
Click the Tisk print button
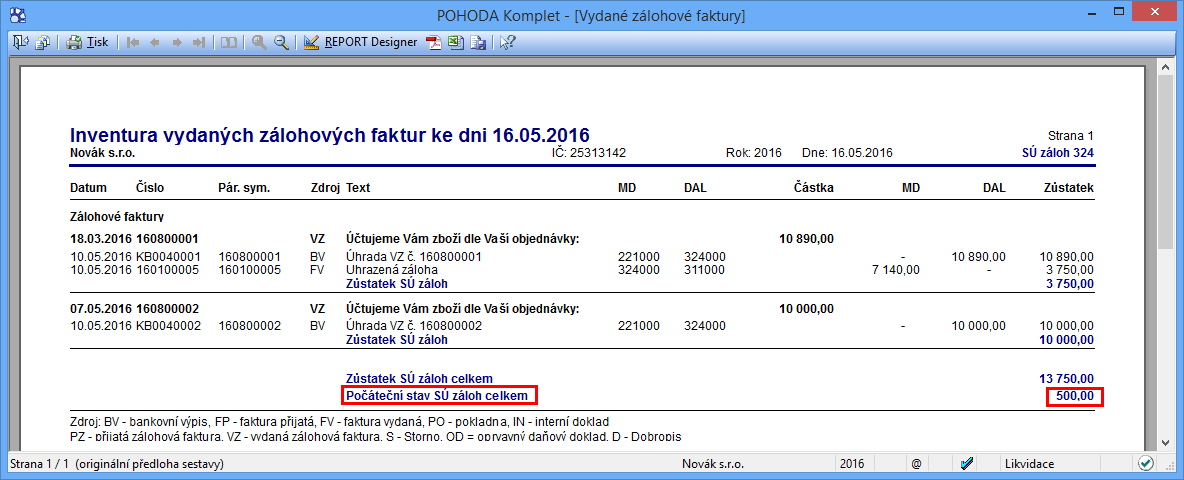(x=87, y=42)
